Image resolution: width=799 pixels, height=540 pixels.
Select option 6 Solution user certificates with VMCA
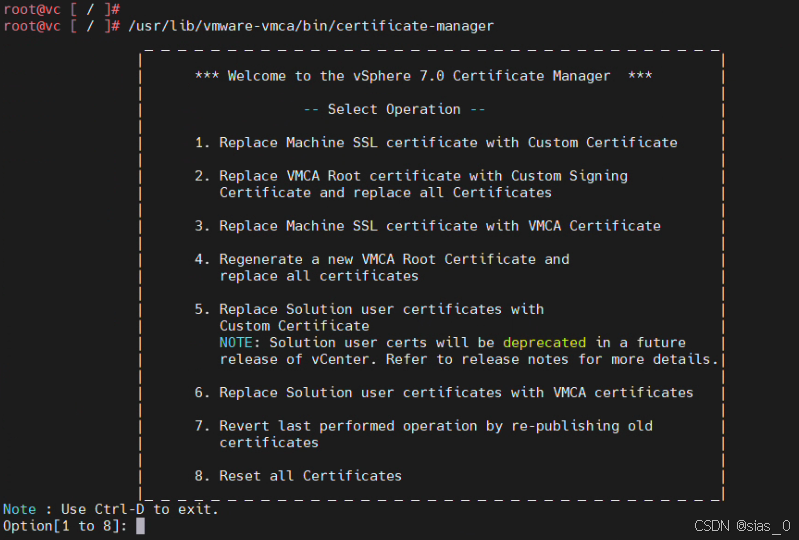tap(444, 393)
